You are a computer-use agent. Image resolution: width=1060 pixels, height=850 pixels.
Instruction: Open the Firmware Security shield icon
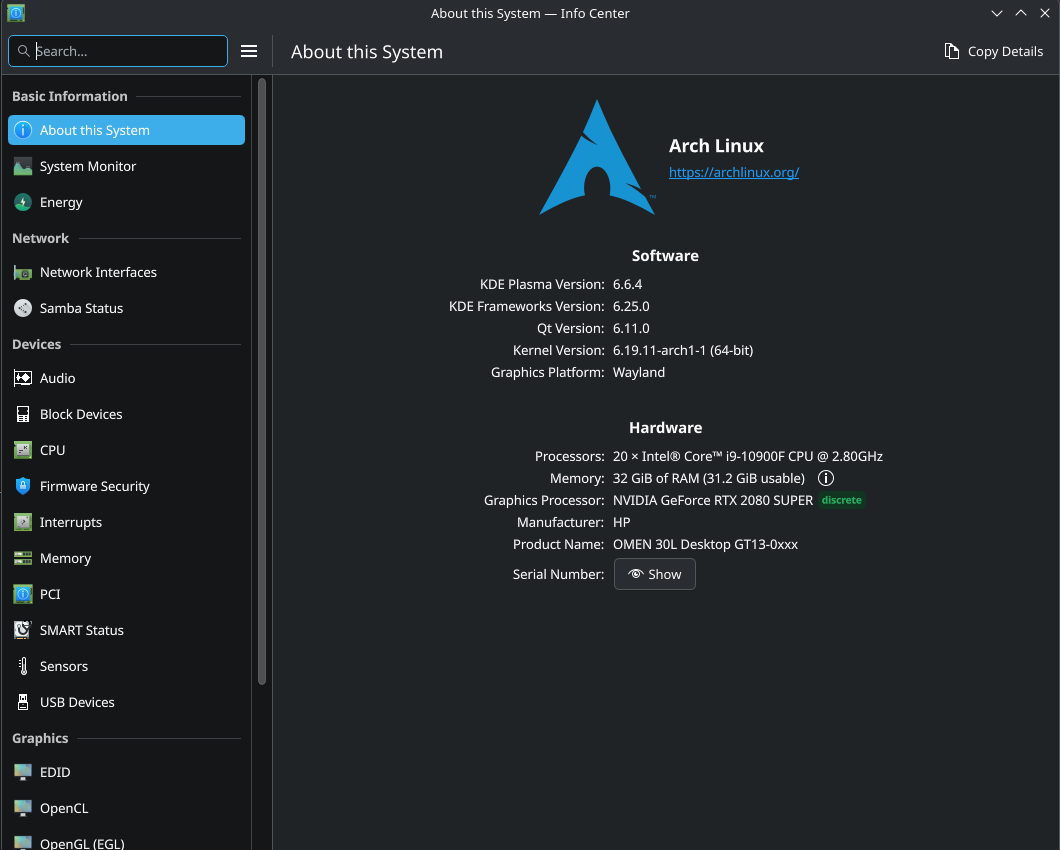pos(23,486)
